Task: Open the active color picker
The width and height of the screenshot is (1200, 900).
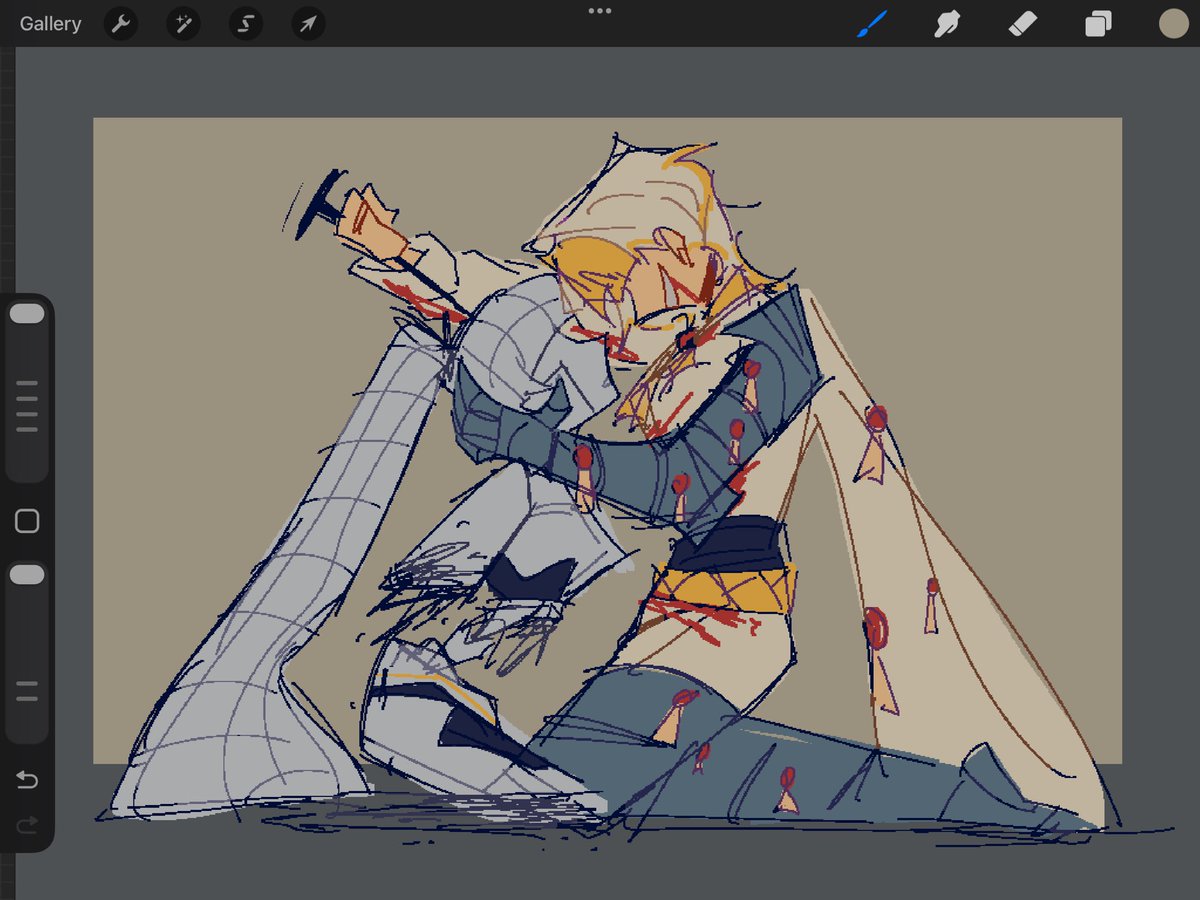Action: (1173, 24)
